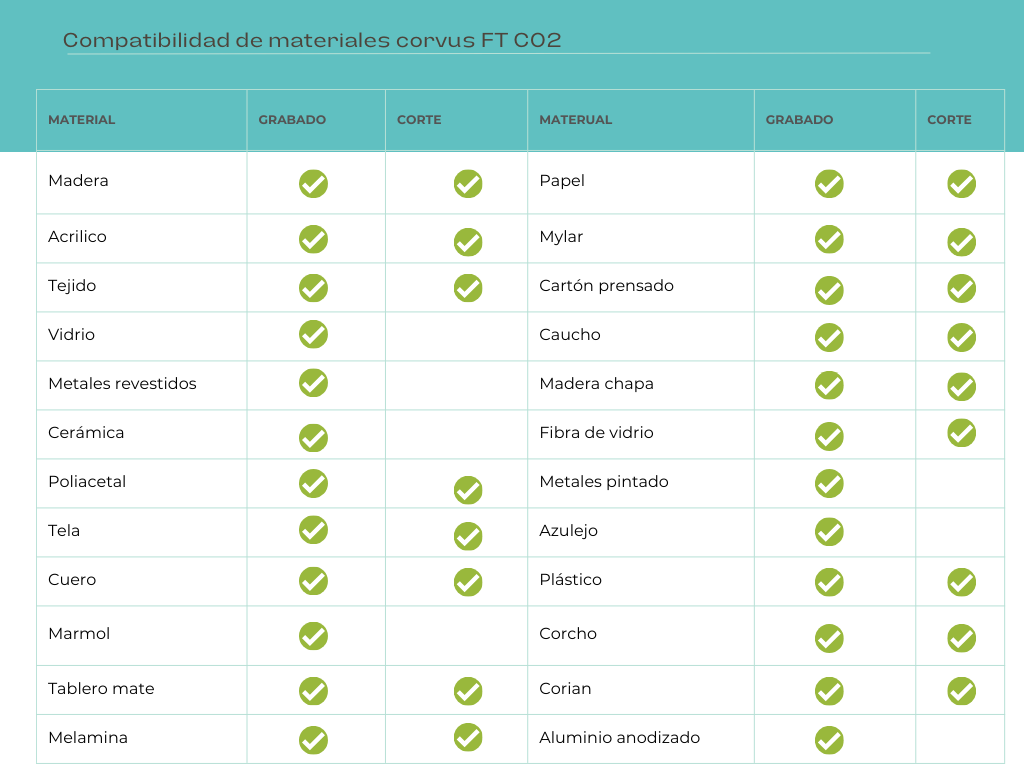Click the Aluminio anodizado Grabado checkmark

829,740
